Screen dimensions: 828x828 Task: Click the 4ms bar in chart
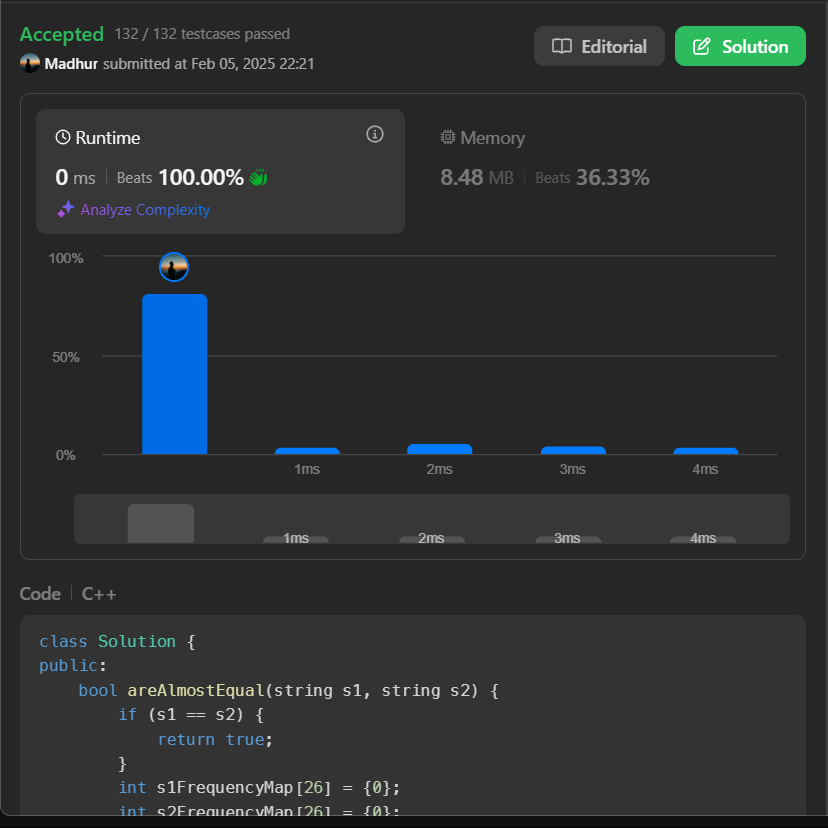click(706, 451)
